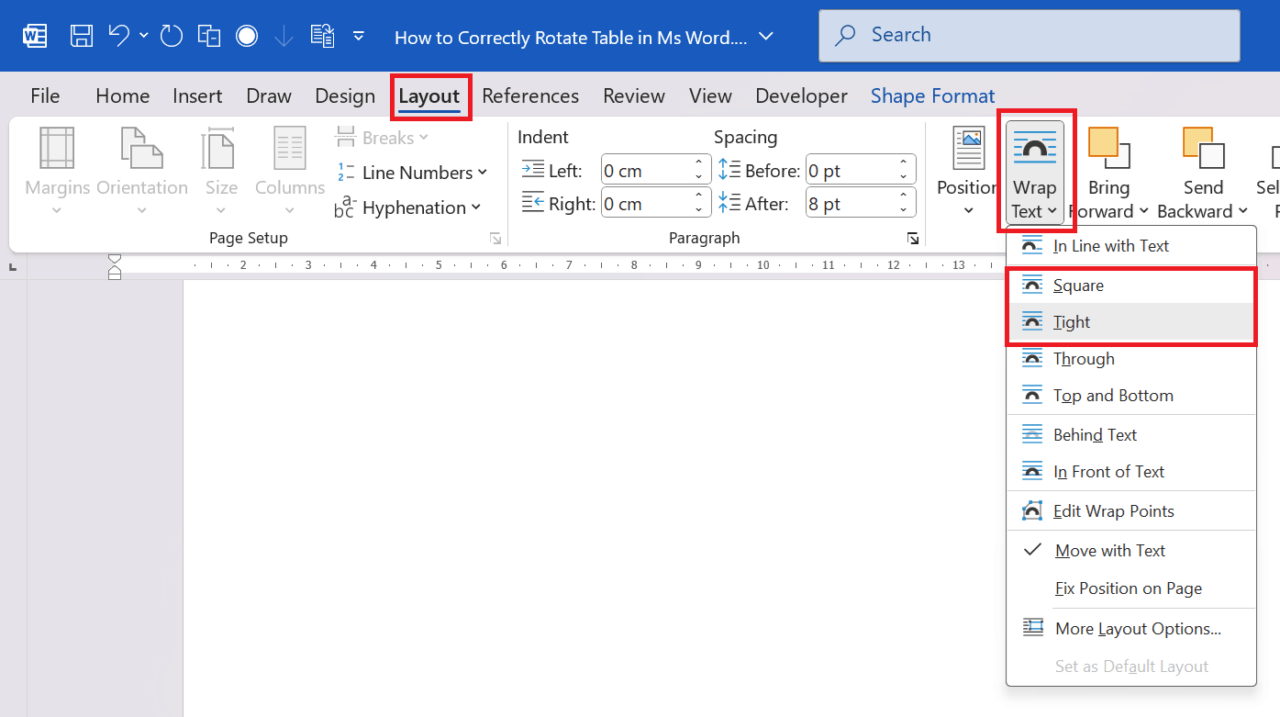Enable Fix Position on Page
Screen dimensions: 1280x717
coord(1128,589)
